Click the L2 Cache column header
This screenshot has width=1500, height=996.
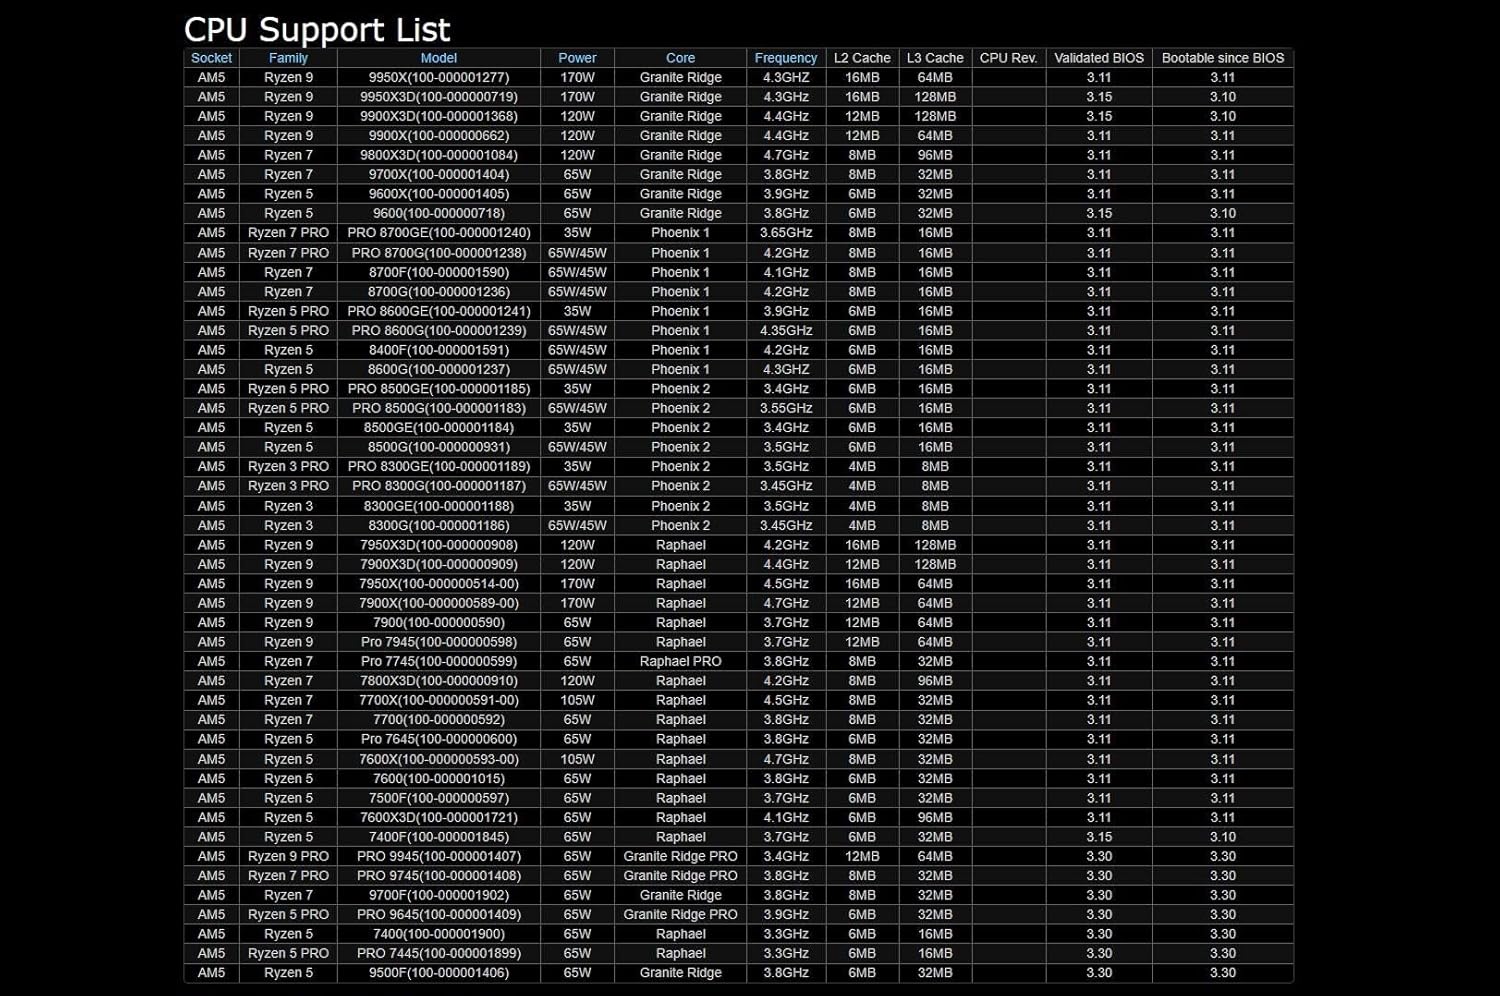click(x=862, y=58)
